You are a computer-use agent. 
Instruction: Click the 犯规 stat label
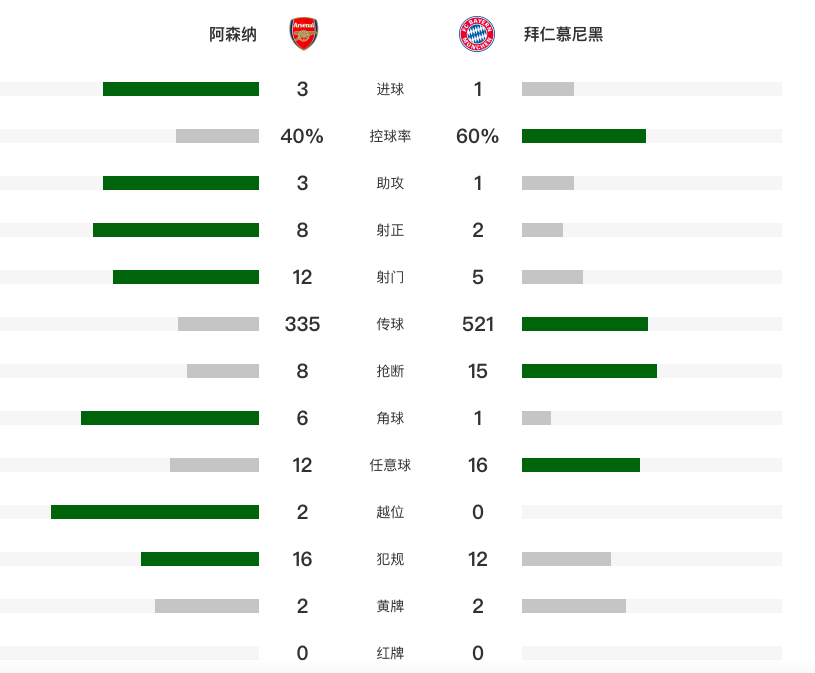point(390,559)
